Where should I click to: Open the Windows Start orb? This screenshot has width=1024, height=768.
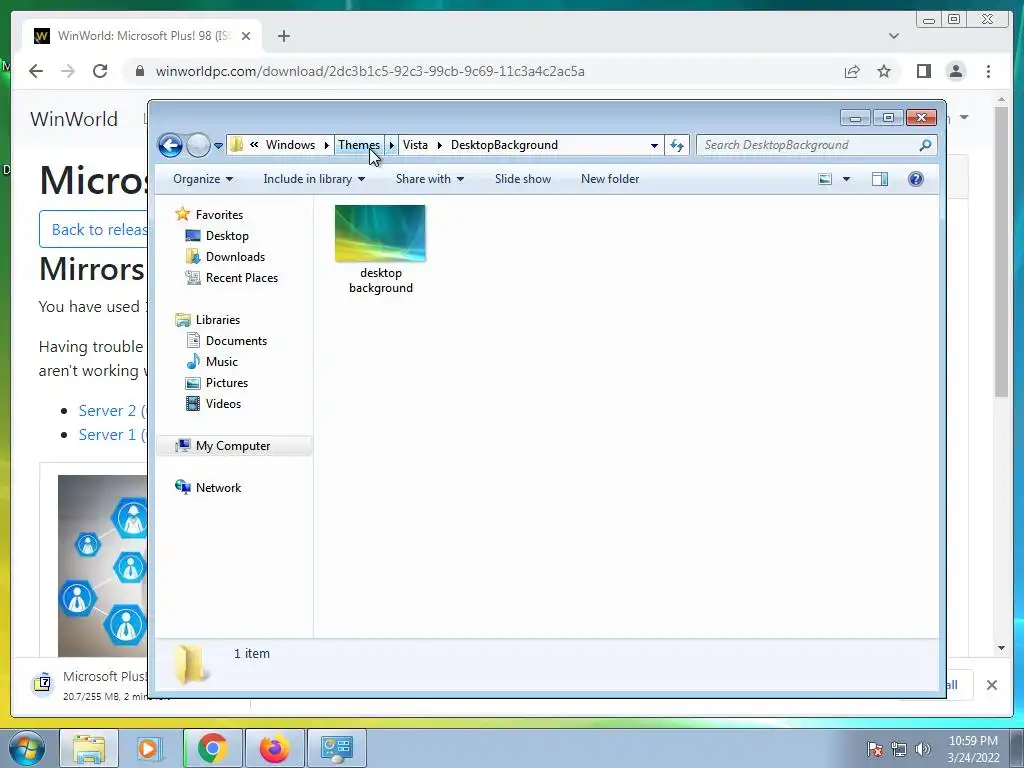(x=27, y=748)
